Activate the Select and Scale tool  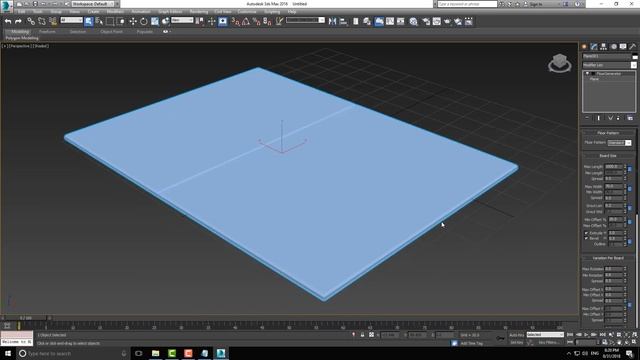point(155,21)
